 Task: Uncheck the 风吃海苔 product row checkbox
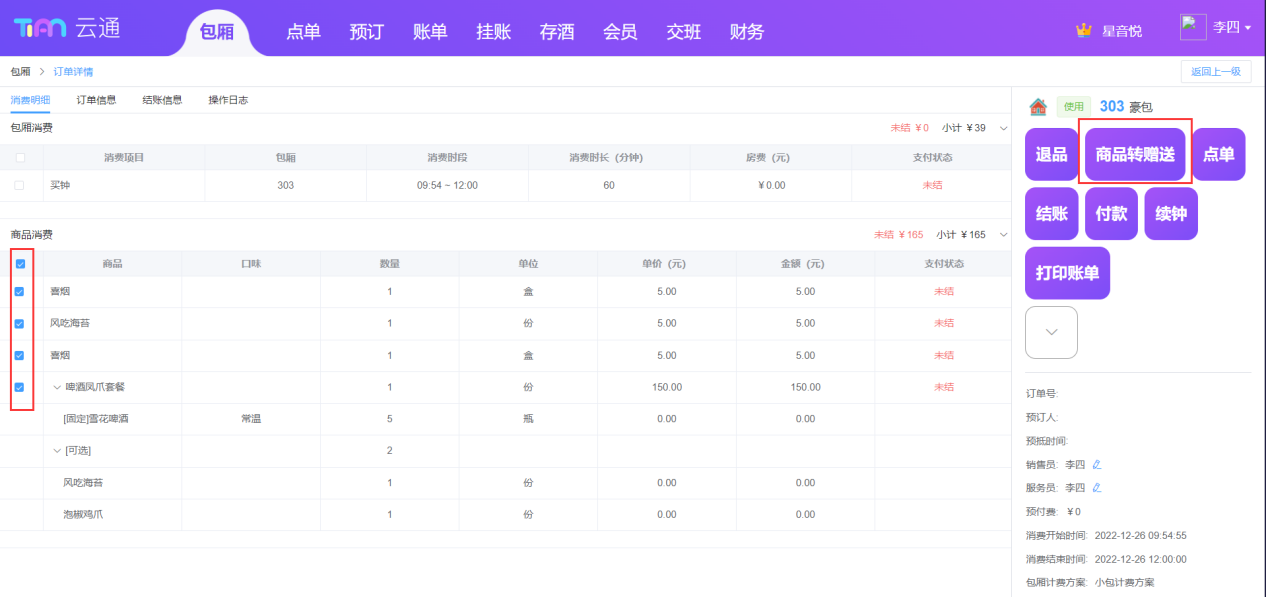(20, 324)
